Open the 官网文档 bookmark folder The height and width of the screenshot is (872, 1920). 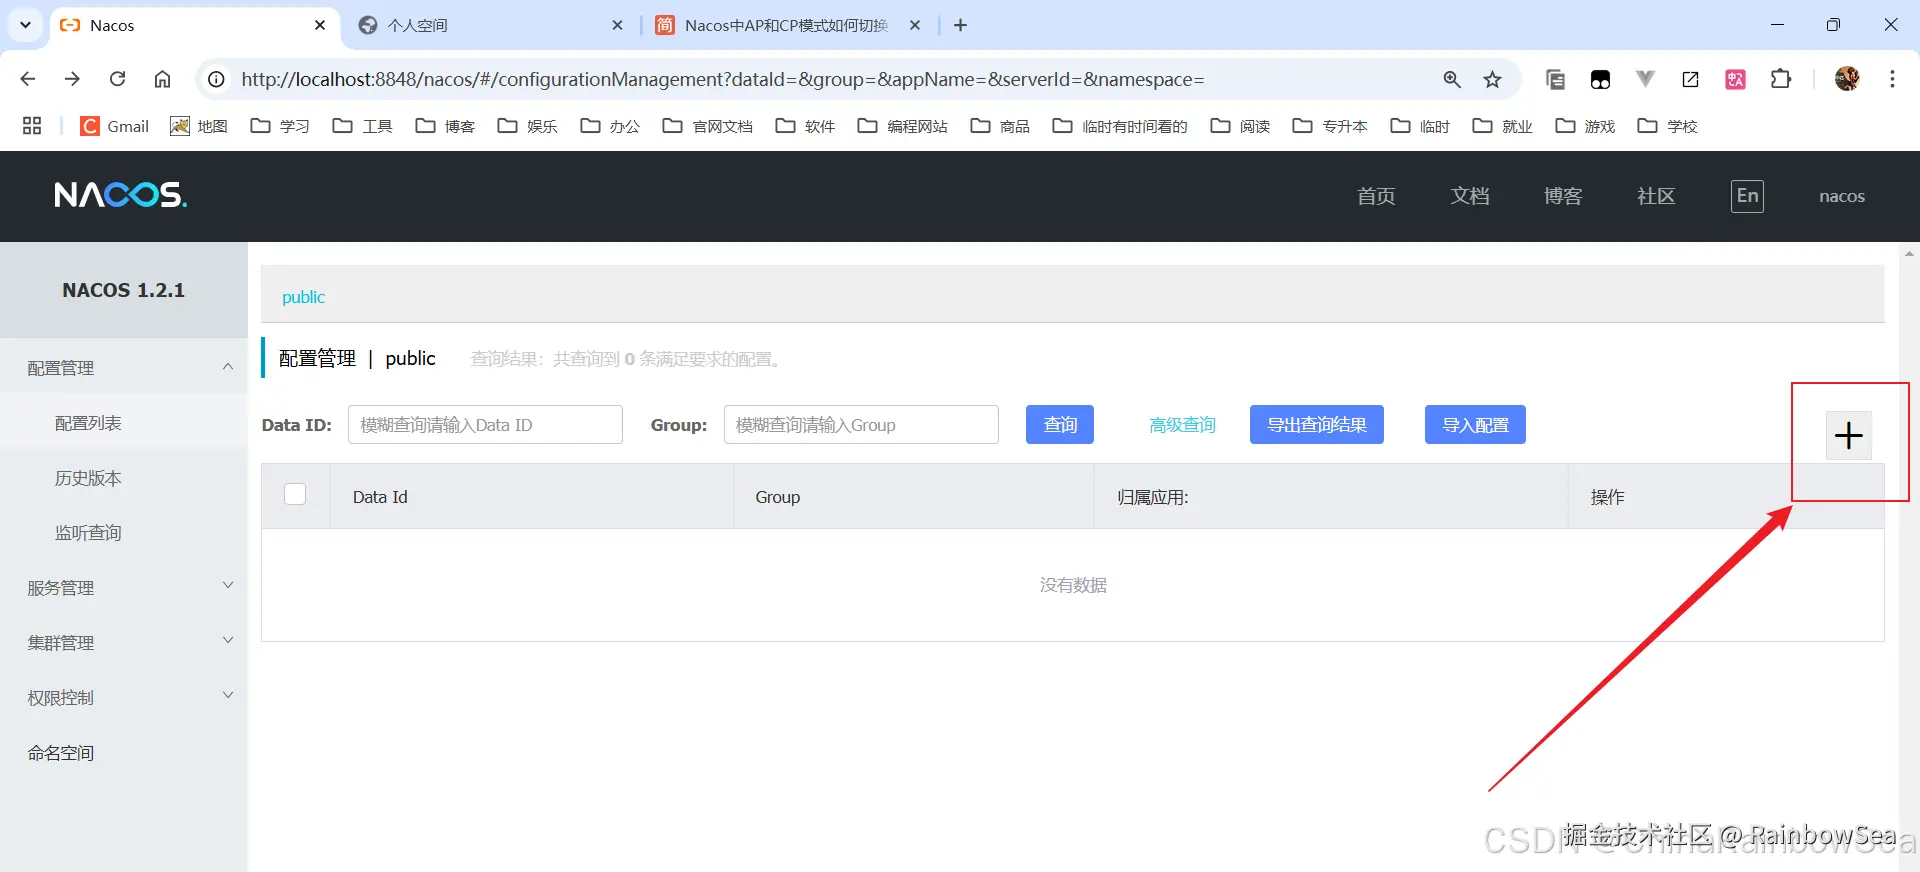(x=708, y=126)
